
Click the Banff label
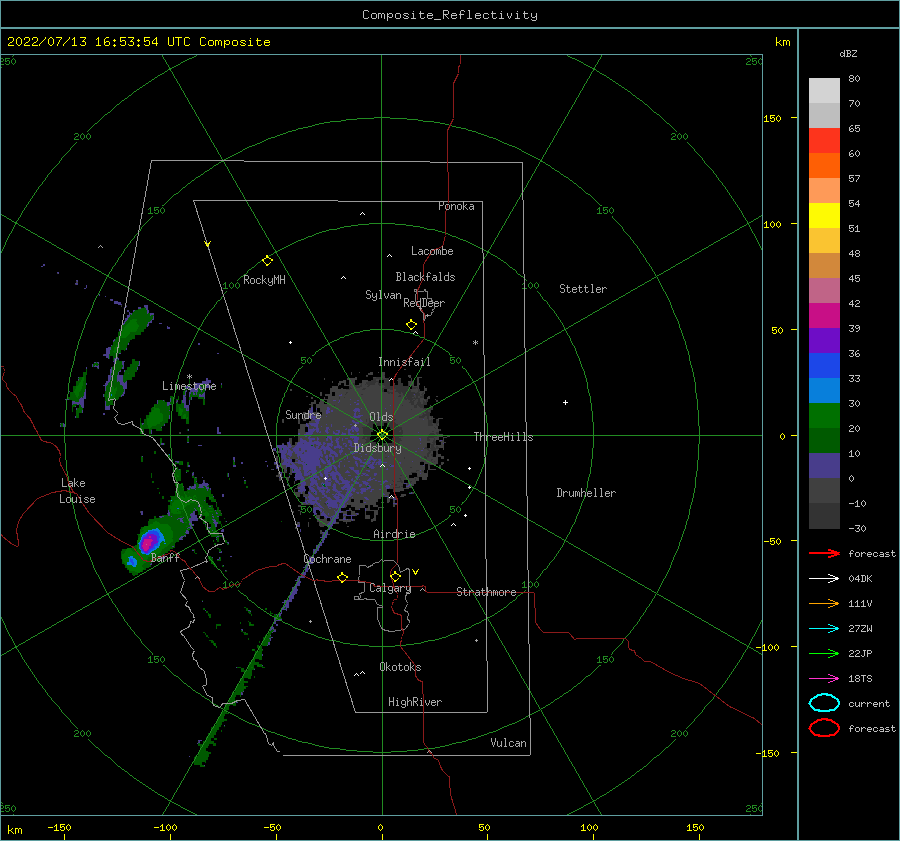click(x=165, y=557)
